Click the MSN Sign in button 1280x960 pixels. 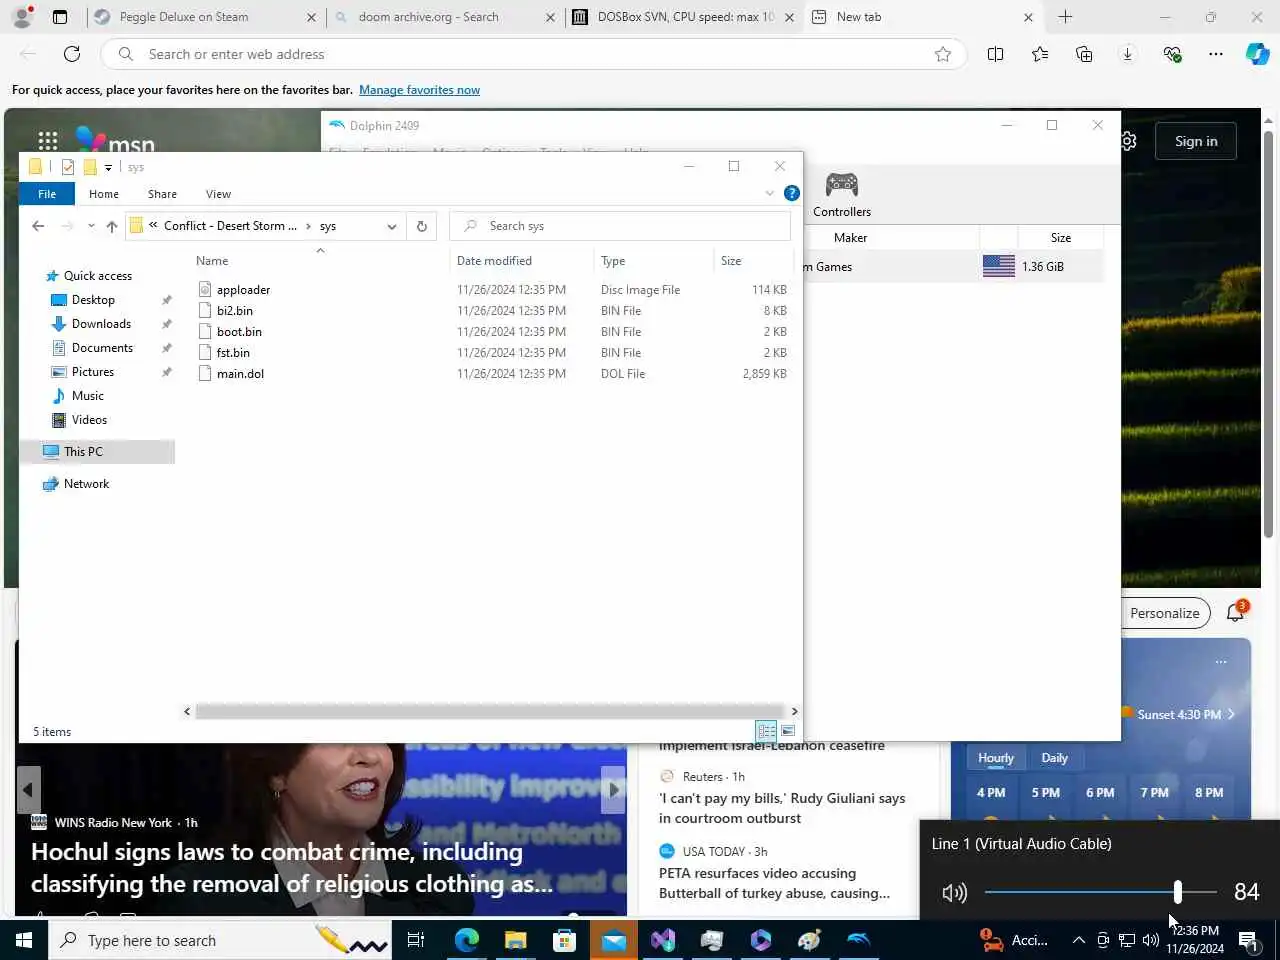tap(1196, 141)
